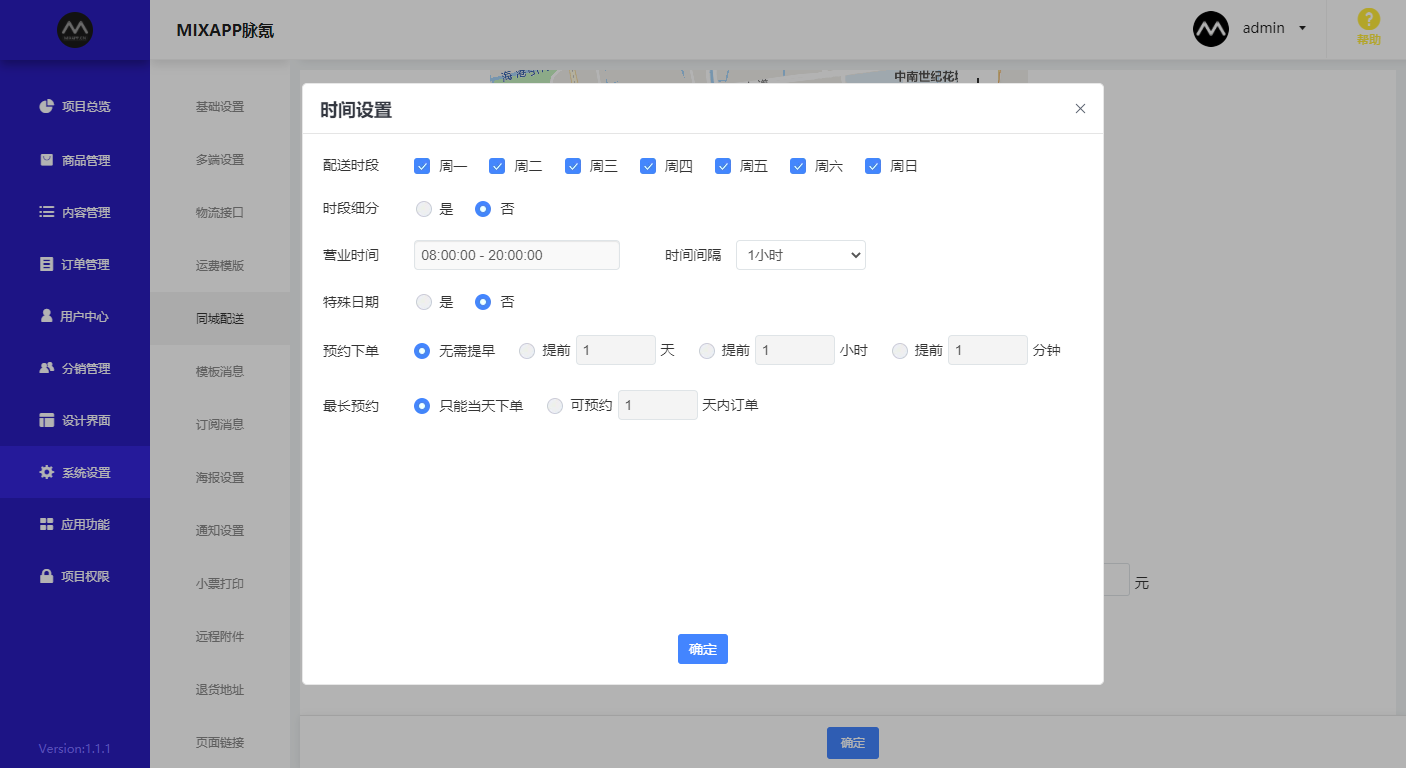Select 是 for 特殊日期
Viewport: 1406px width, 768px height.
pyautogui.click(x=424, y=302)
